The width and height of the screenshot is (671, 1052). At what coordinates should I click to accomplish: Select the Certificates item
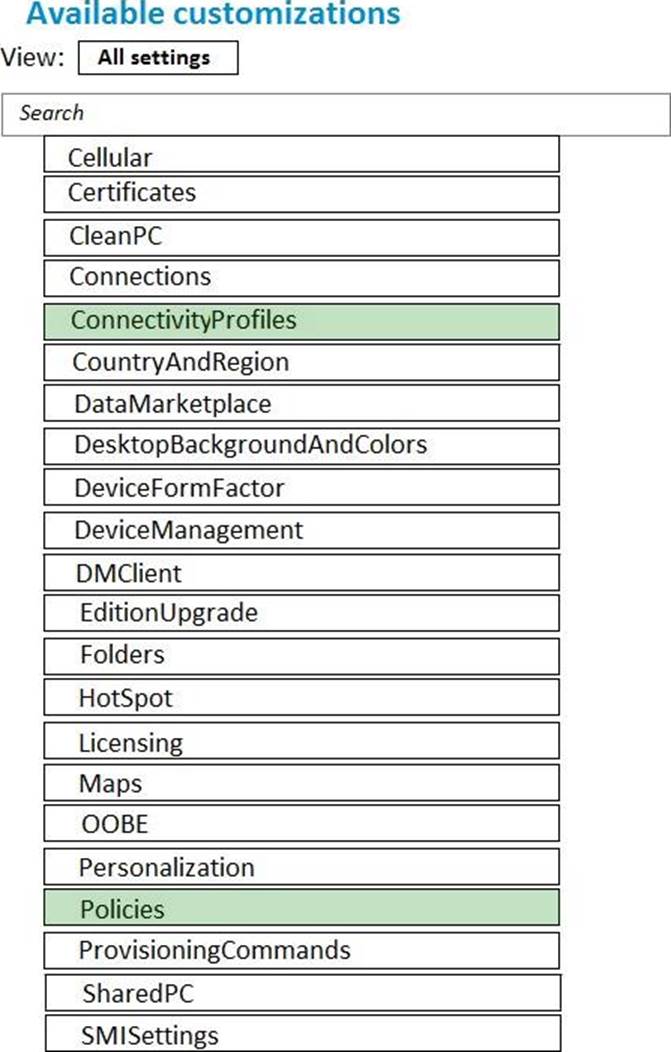tap(301, 193)
